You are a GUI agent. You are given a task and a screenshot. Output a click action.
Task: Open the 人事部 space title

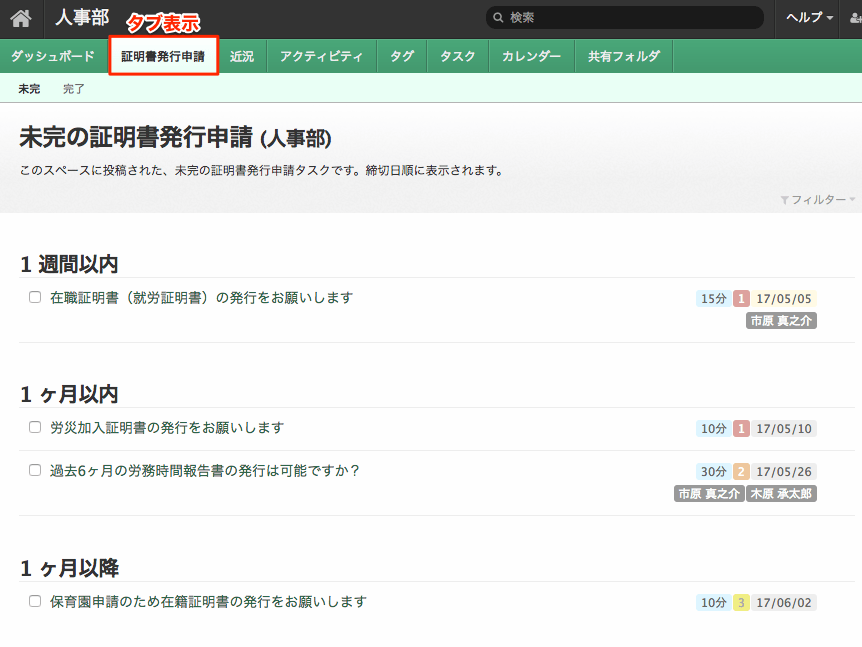tap(82, 18)
